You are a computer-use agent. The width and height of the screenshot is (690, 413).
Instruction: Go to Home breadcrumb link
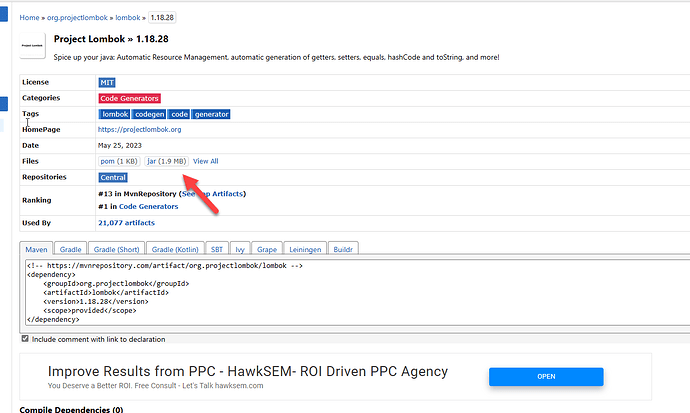(x=29, y=18)
